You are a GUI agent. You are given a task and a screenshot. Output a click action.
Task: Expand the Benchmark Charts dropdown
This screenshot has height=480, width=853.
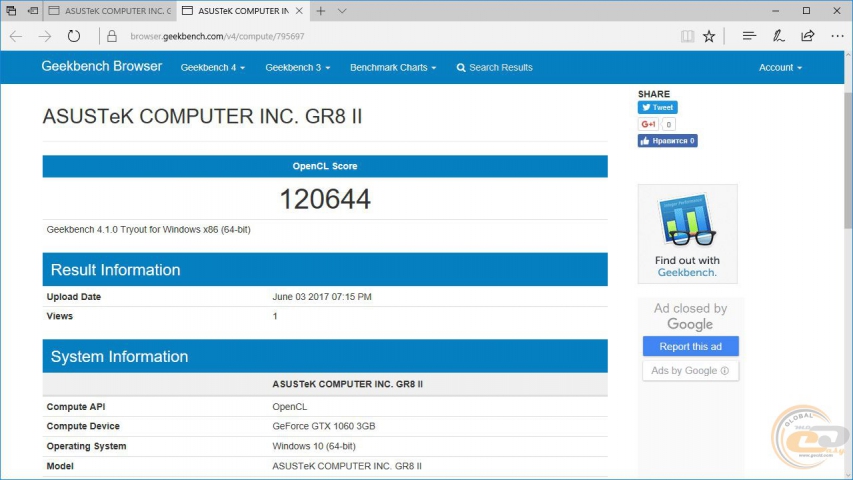point(393,67)
